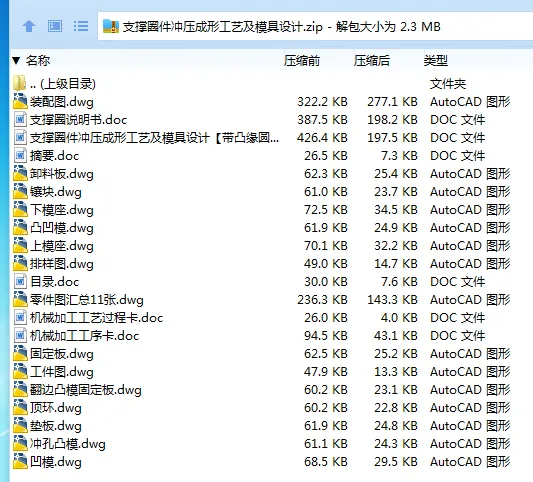The height and width of the screenshot is (482, 533).
Task: Click file name 机械加工工艺过程卡.doc
Action: [97, 318]
